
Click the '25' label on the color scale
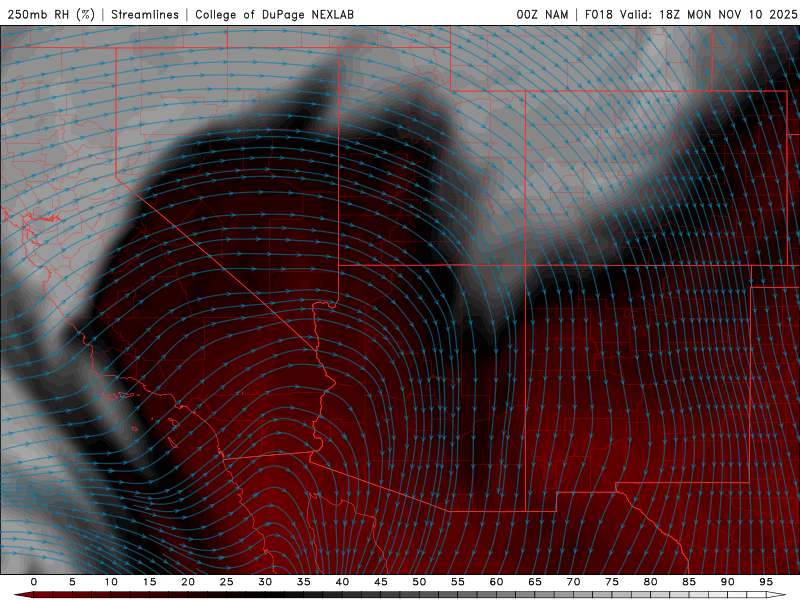[x=227, y=582]
